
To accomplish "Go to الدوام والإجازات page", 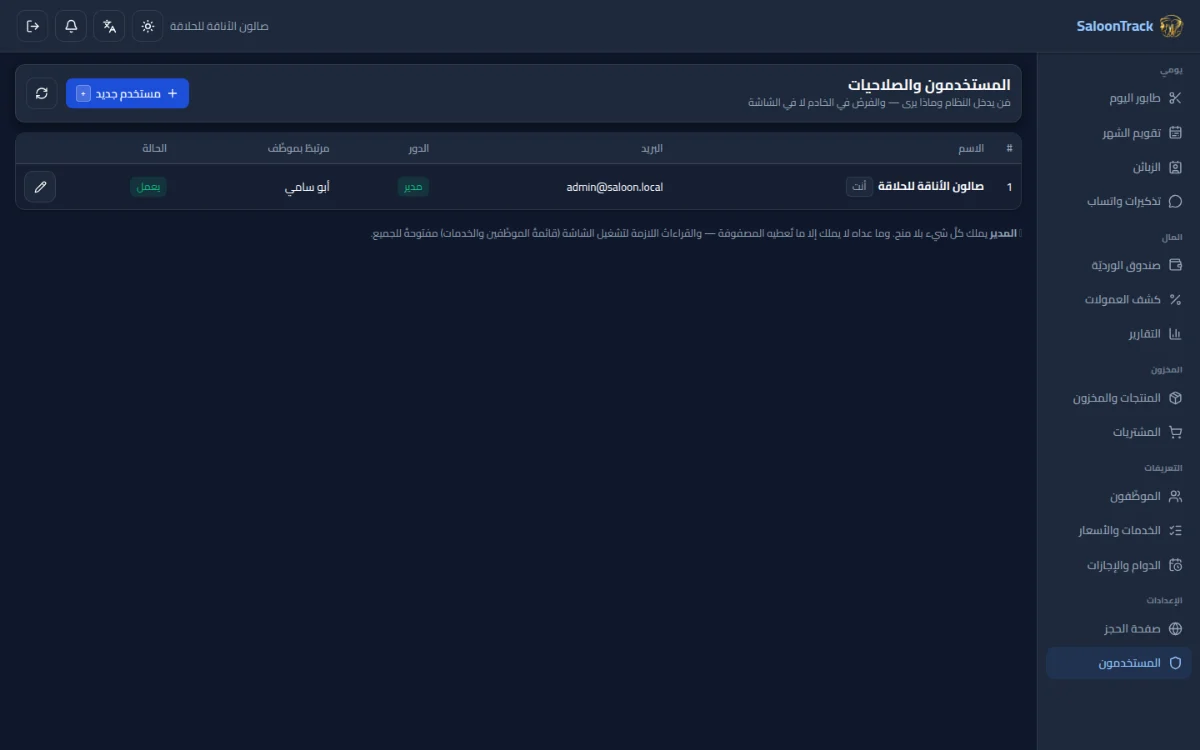I will 1119,565.
